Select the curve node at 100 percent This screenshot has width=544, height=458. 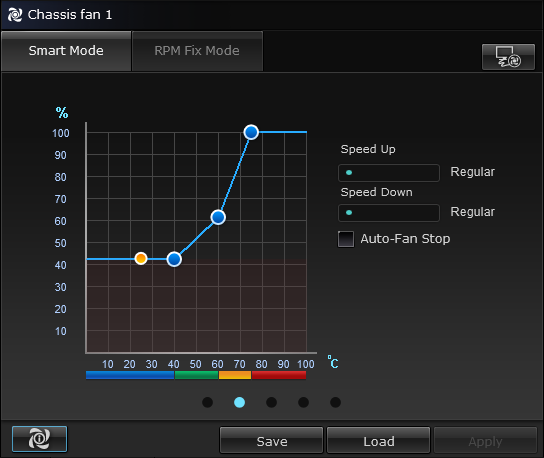pos(251,132)
